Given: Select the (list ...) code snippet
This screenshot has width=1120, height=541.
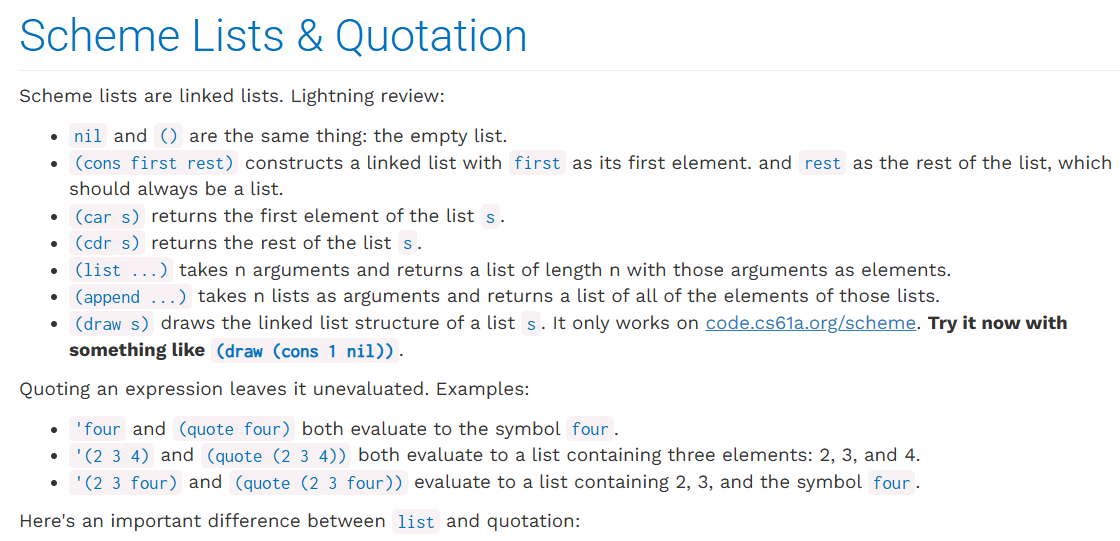Looking at the screenshot, I should pos(121,270).
